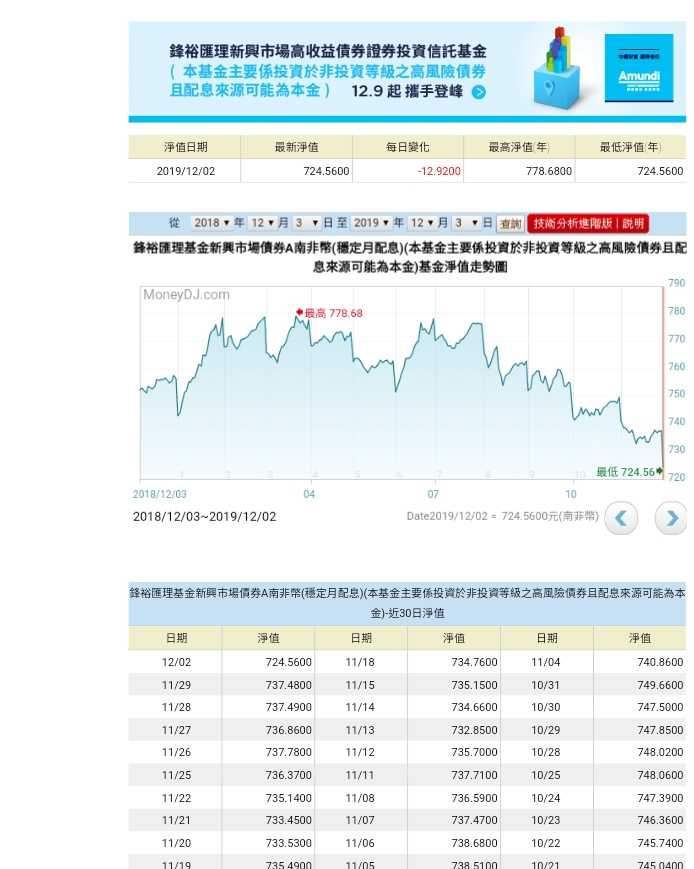The image size is (694, 869).
Task: Click the value 733.4500 for 11/21
Action: (x=288, y=820)
